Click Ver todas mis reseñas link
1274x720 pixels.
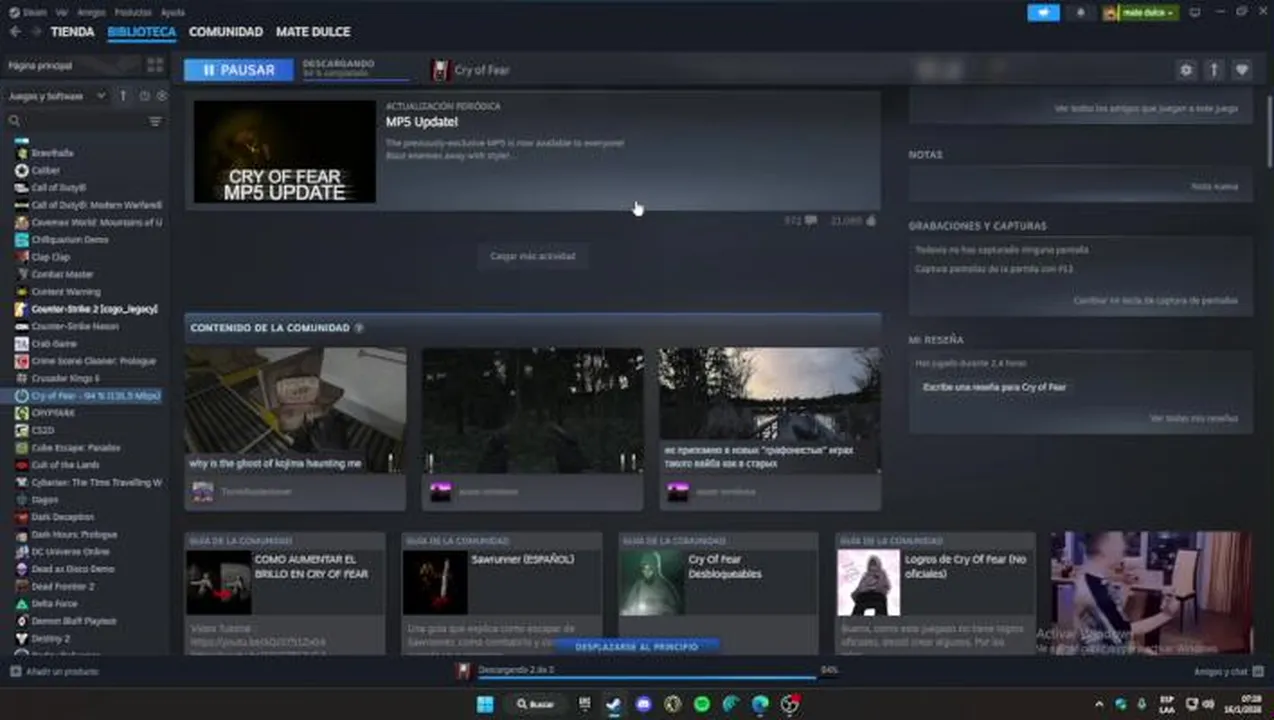tap(1193, 418)
